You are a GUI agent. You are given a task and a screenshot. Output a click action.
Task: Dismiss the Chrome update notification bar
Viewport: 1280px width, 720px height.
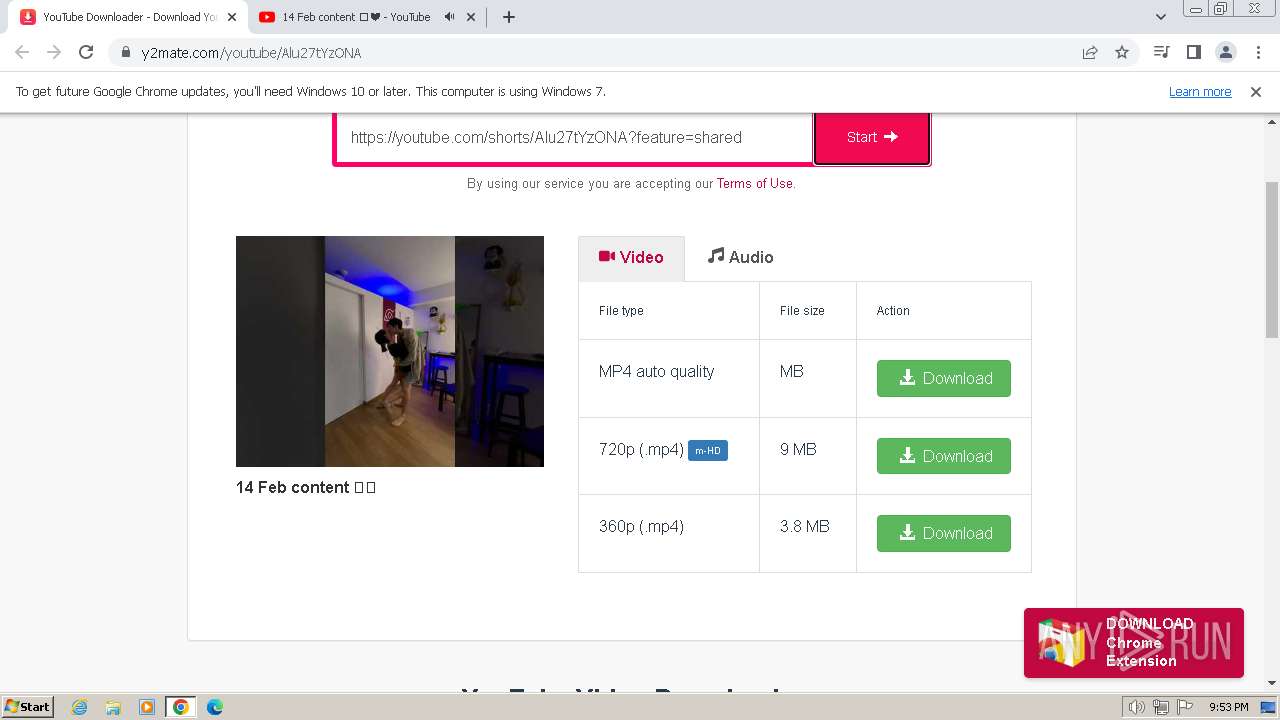click(x=1256, y=92)
